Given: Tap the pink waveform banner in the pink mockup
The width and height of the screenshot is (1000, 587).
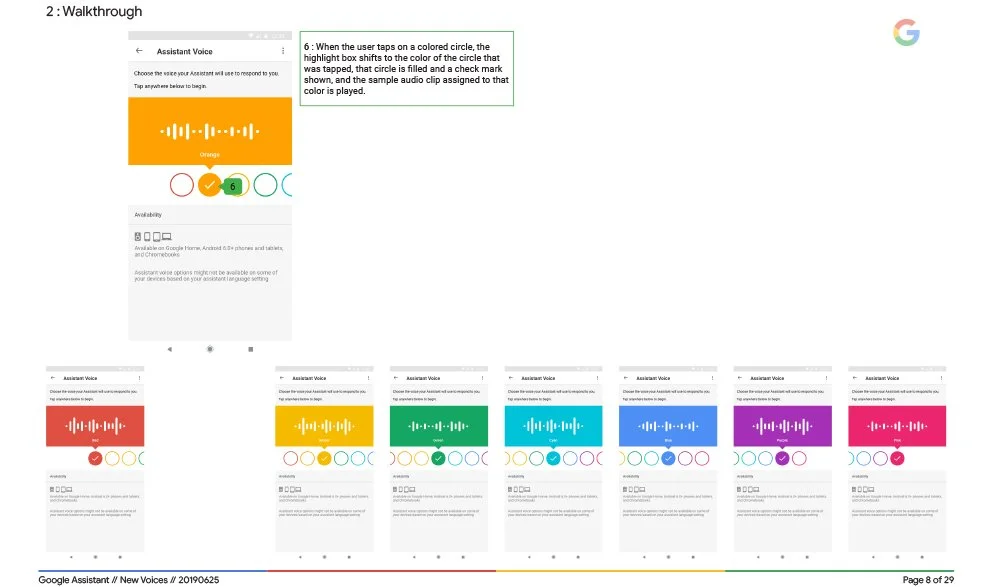Looking at the screenshot, I should [897, 426].
